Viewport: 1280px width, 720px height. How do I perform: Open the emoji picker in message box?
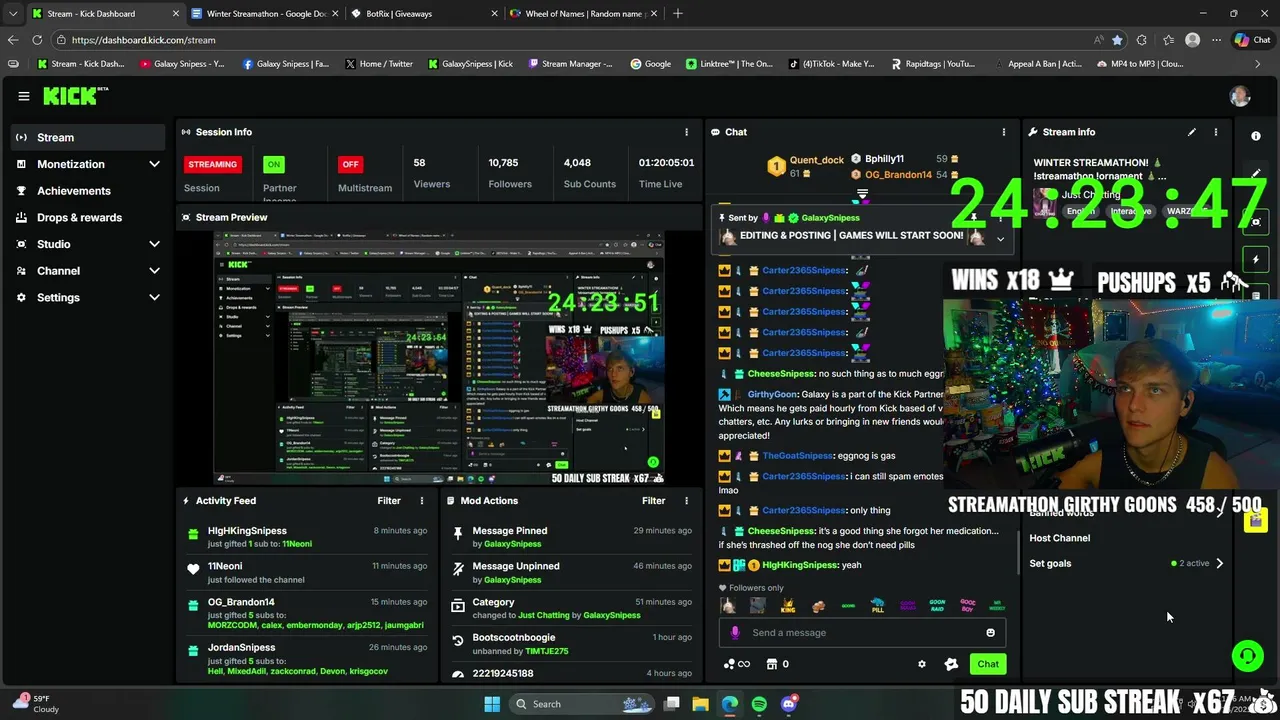click(x=990, y=633)
